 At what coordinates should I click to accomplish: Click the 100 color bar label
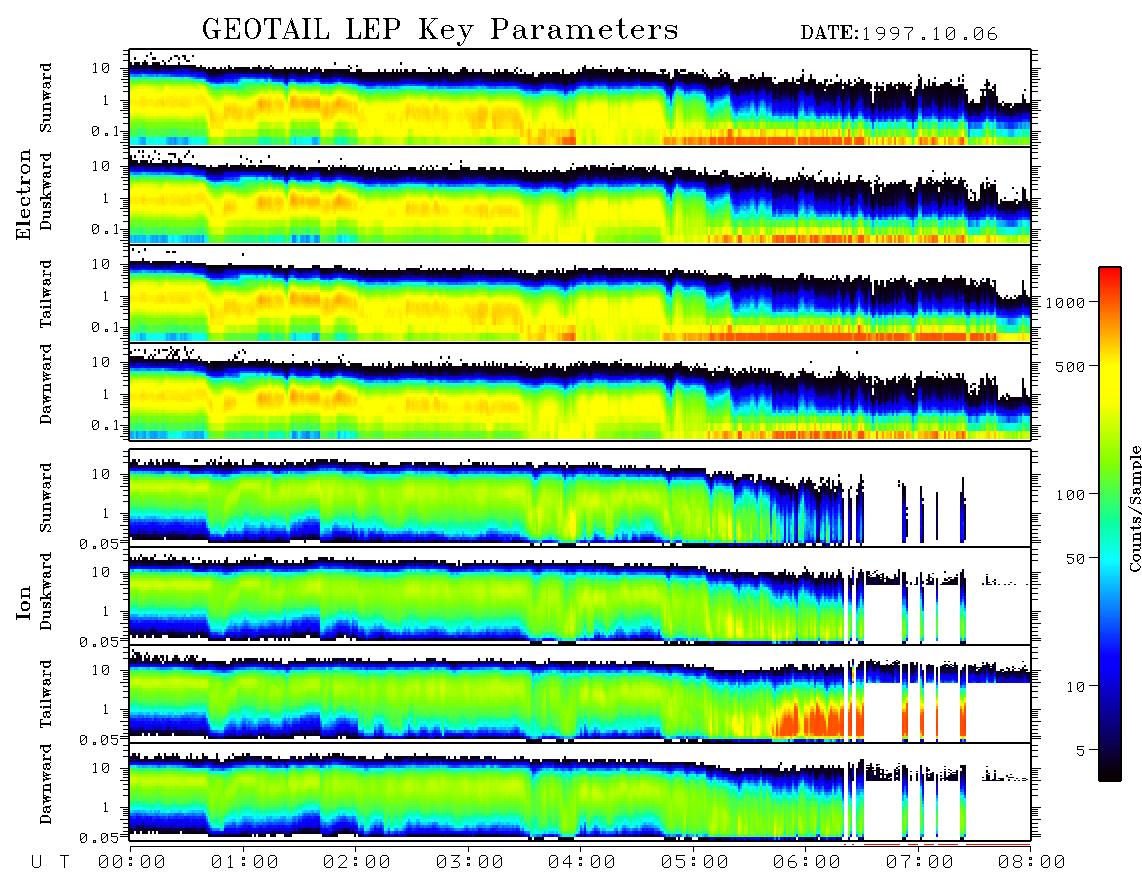coord(1071,495)
